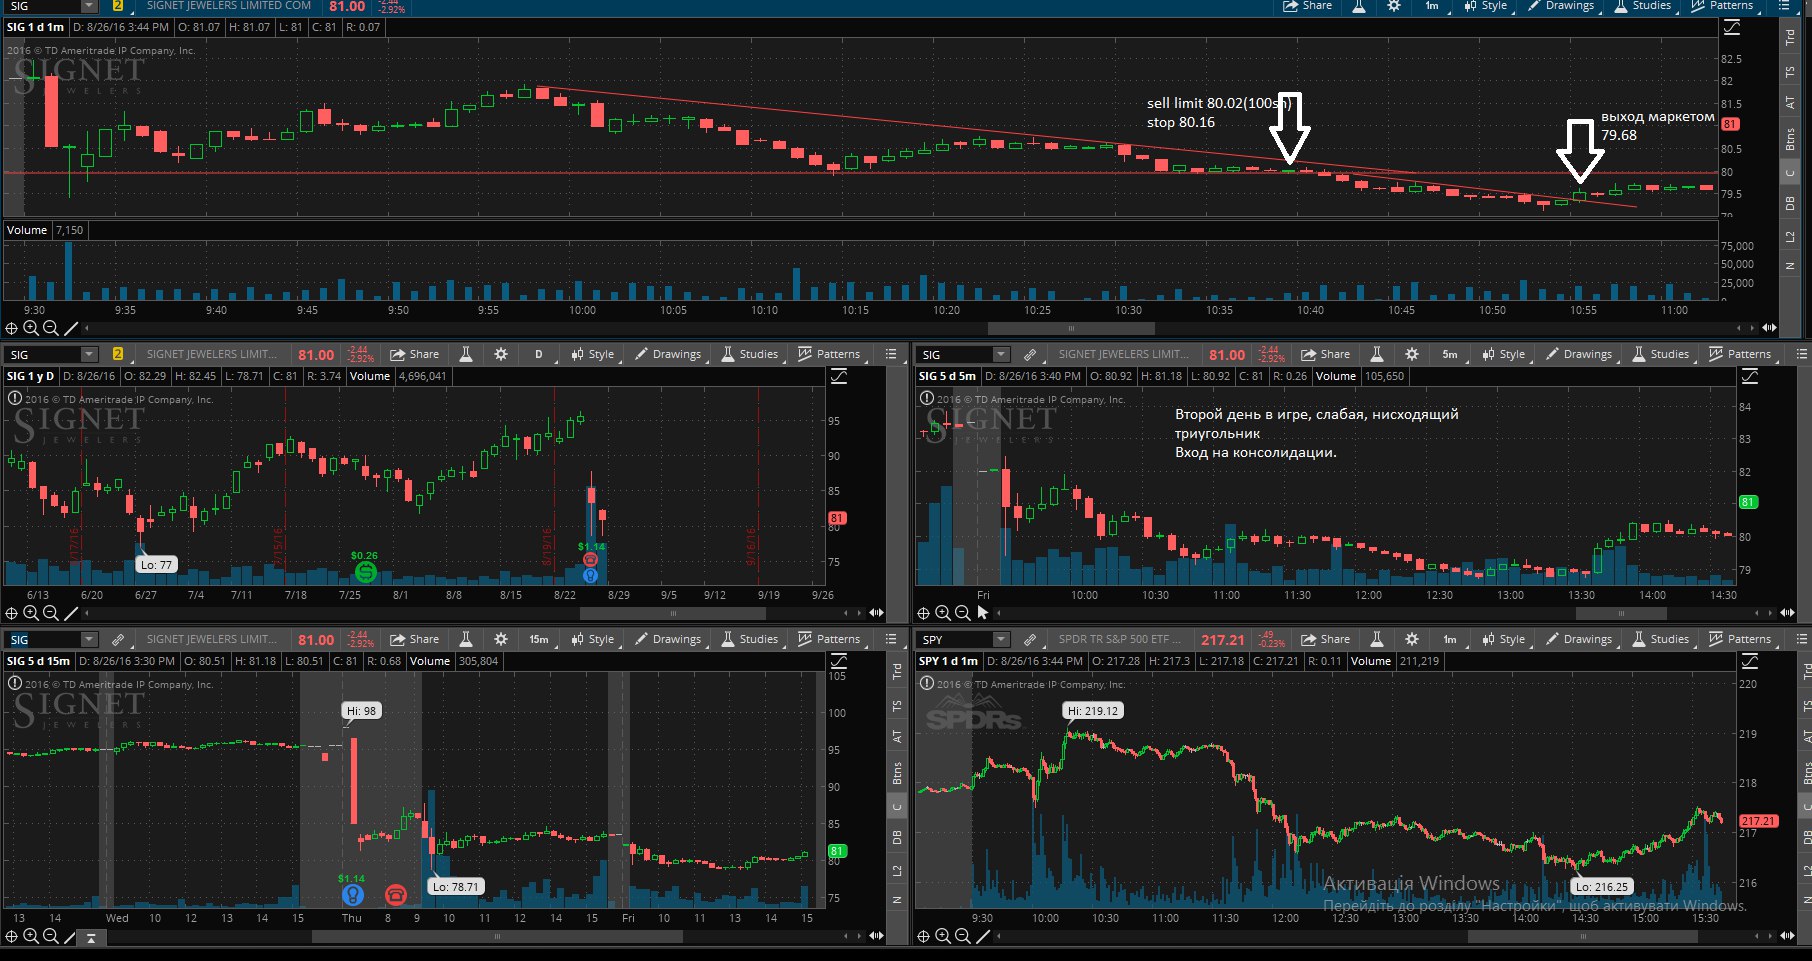Open flask icon in SIG 1m chart toolbar
The height and width of the screenshot is (961, 1812).
(1359, 6)
